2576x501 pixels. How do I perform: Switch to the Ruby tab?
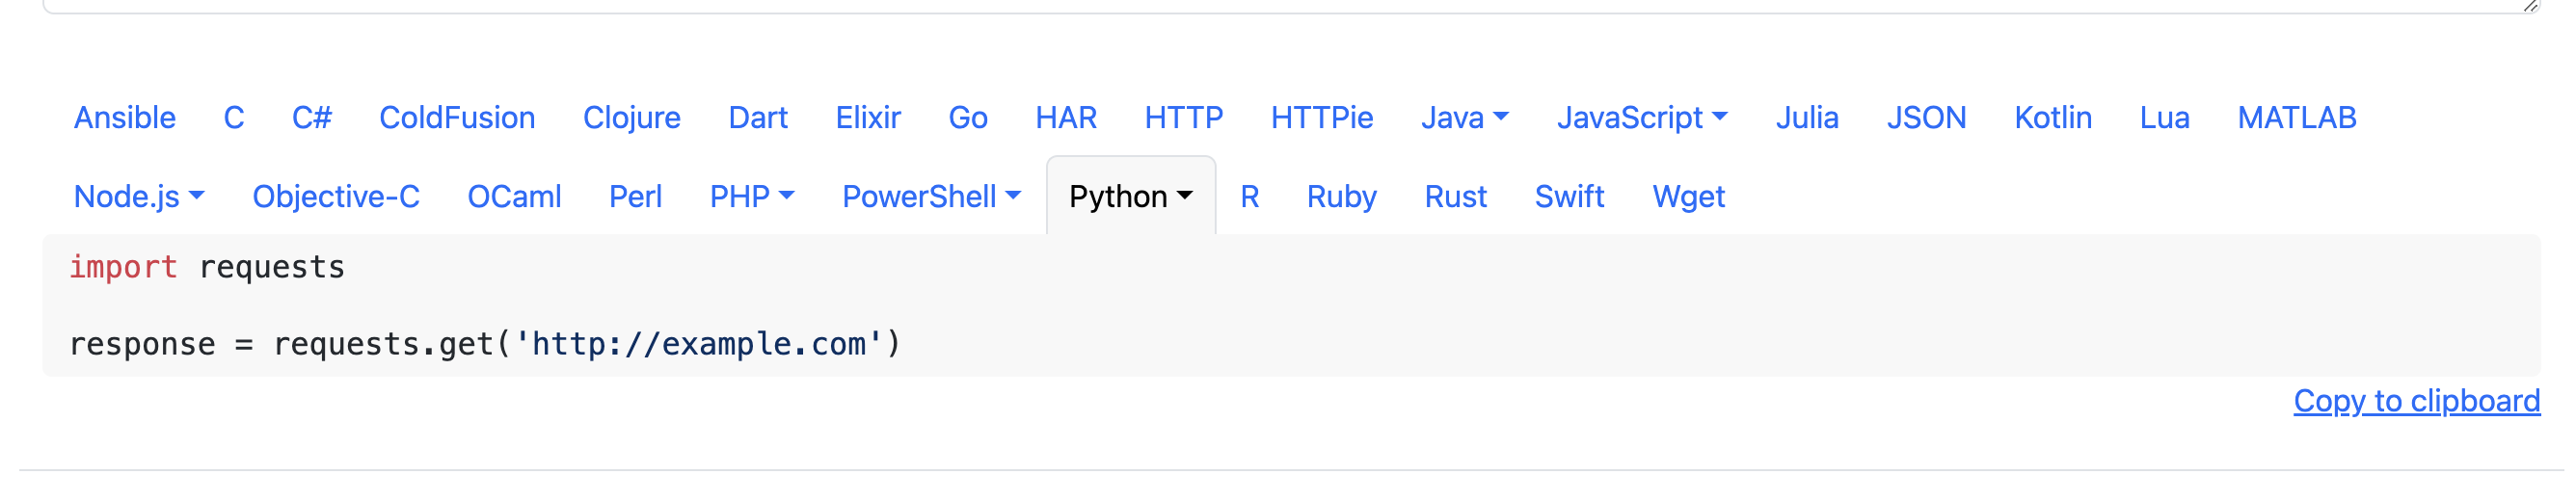point(1342,197)
